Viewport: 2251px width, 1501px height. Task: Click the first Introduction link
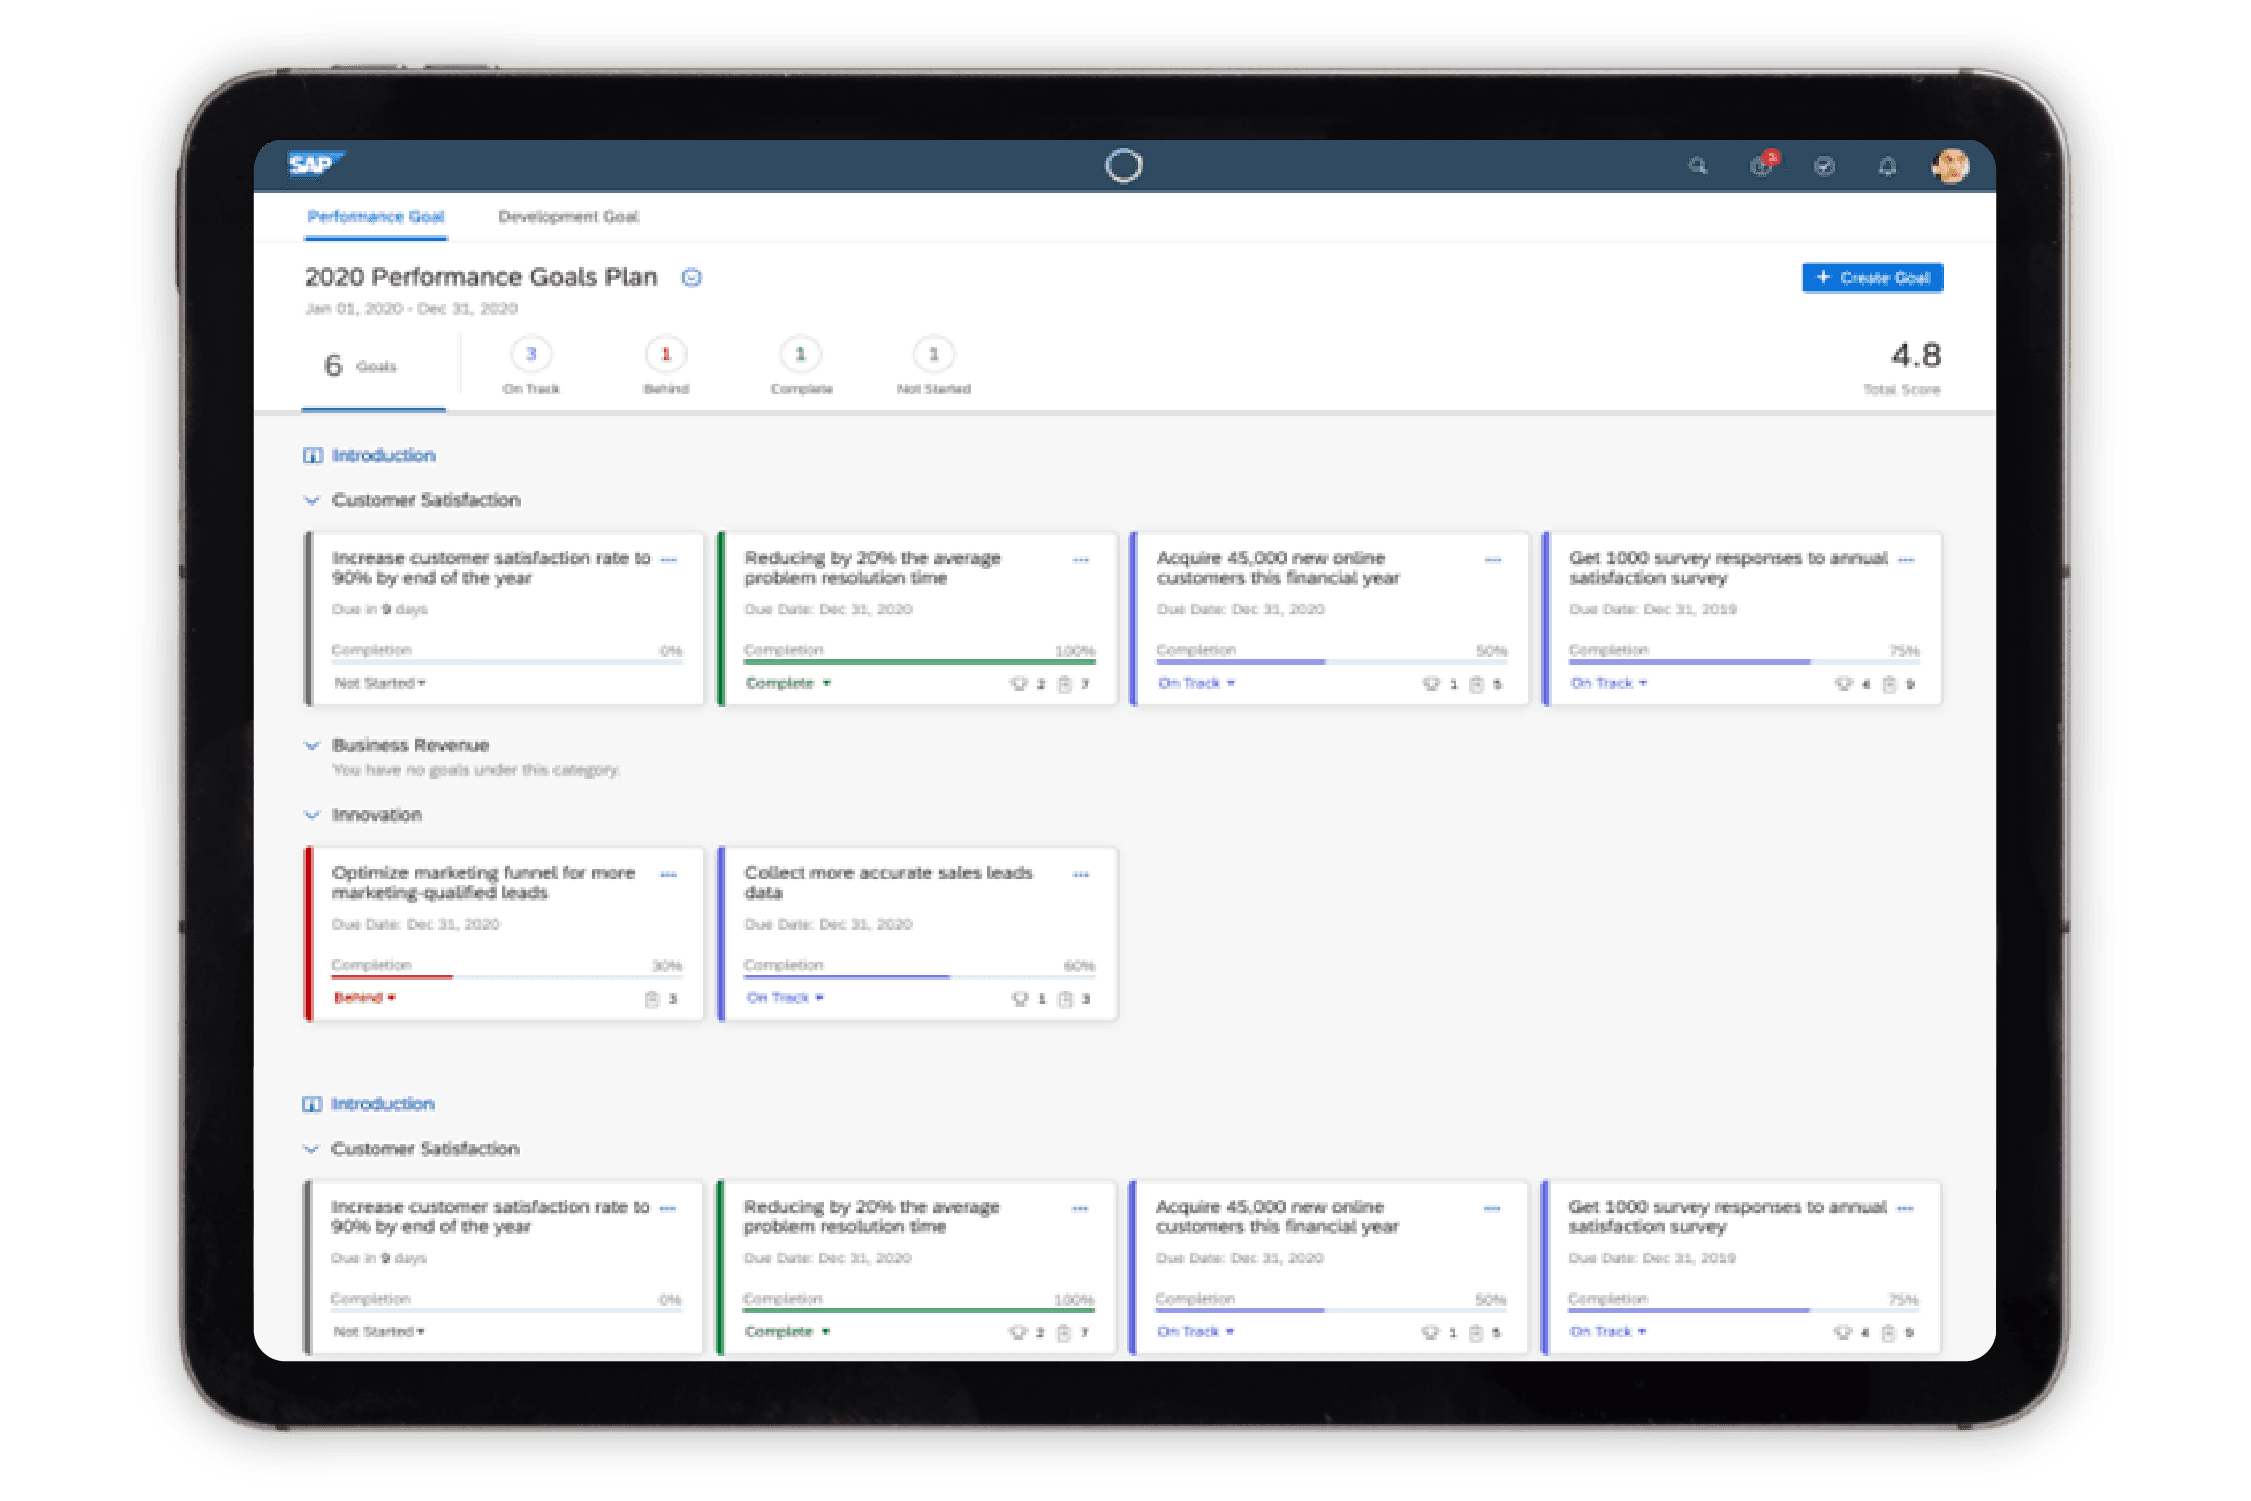coord(383,456)
